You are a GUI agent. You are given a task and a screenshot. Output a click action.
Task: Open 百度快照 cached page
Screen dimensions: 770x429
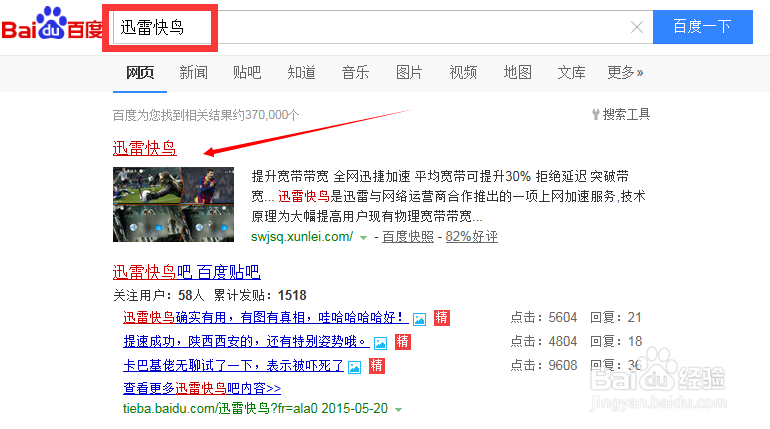[x=408, y=237]
